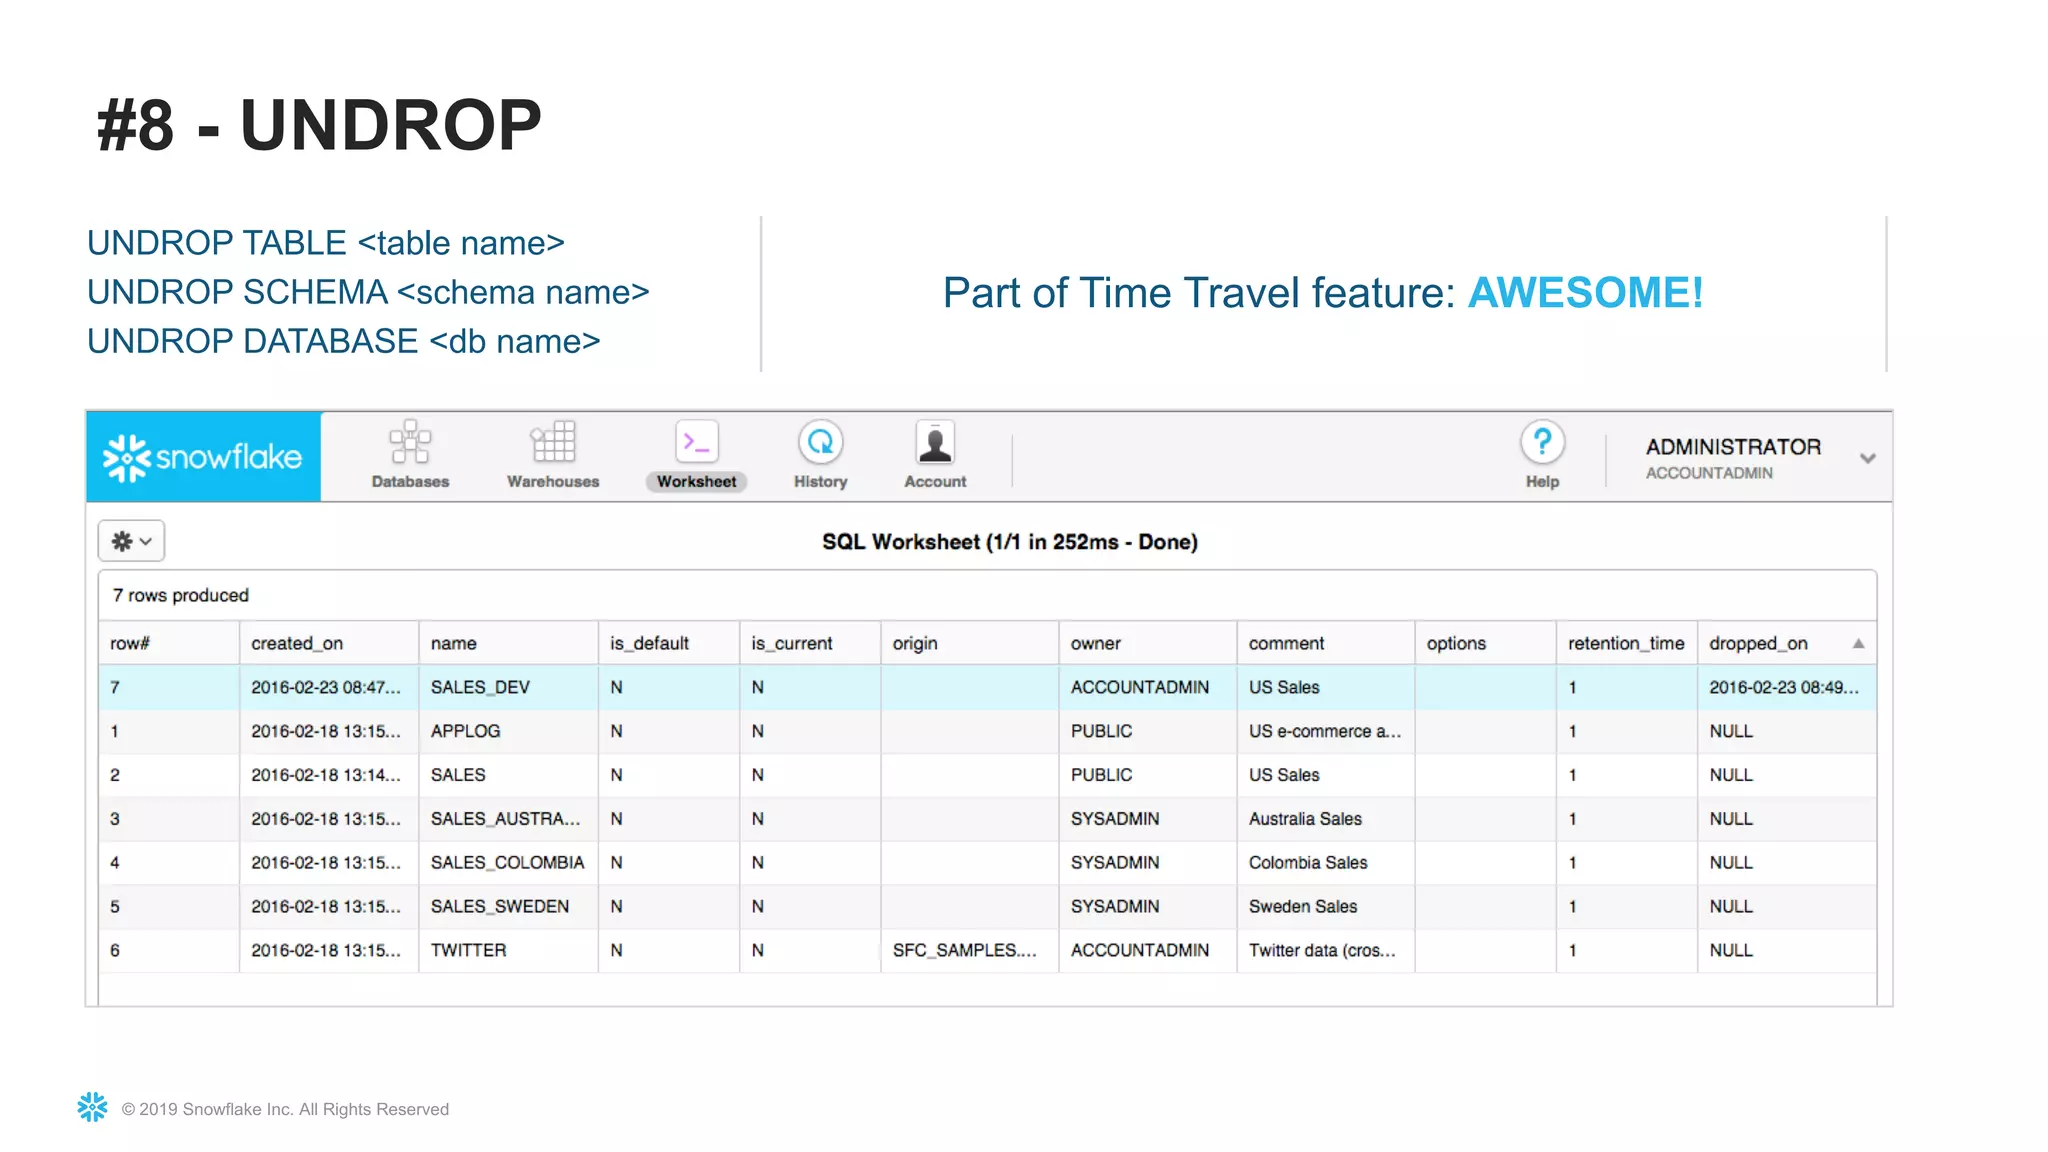The width and height of the screenshot is (2048, 1152).
Task: Open the gear settings dropdown
Action: pyautogui.click(x=131, y=541)
